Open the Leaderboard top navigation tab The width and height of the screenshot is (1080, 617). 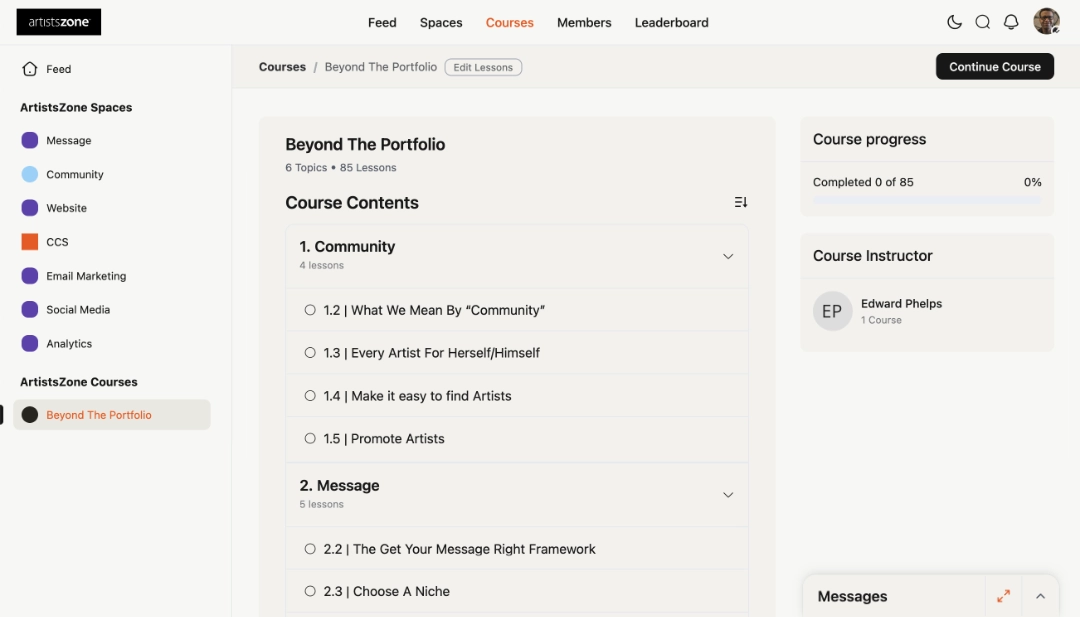pyautogui.click(x=672, y=23)
